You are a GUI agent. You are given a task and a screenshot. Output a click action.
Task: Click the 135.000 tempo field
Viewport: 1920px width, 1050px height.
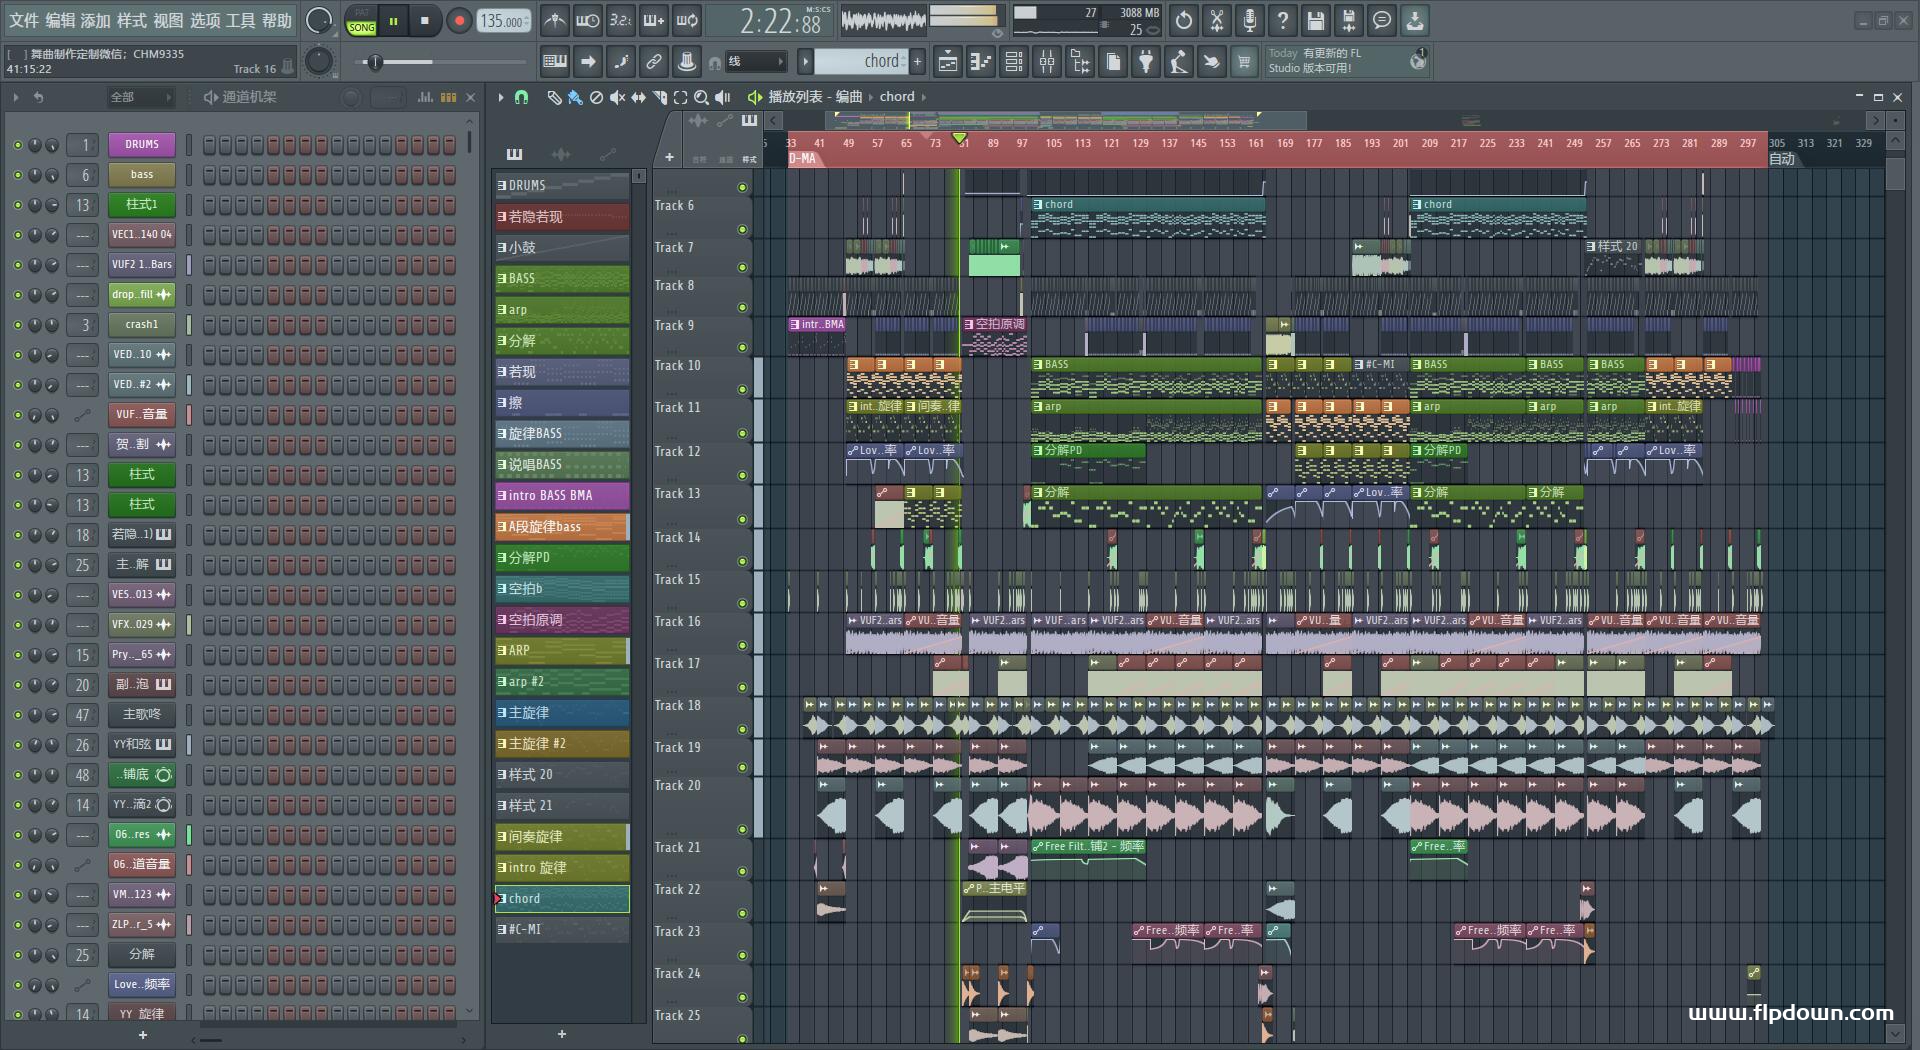click(503, 21)
